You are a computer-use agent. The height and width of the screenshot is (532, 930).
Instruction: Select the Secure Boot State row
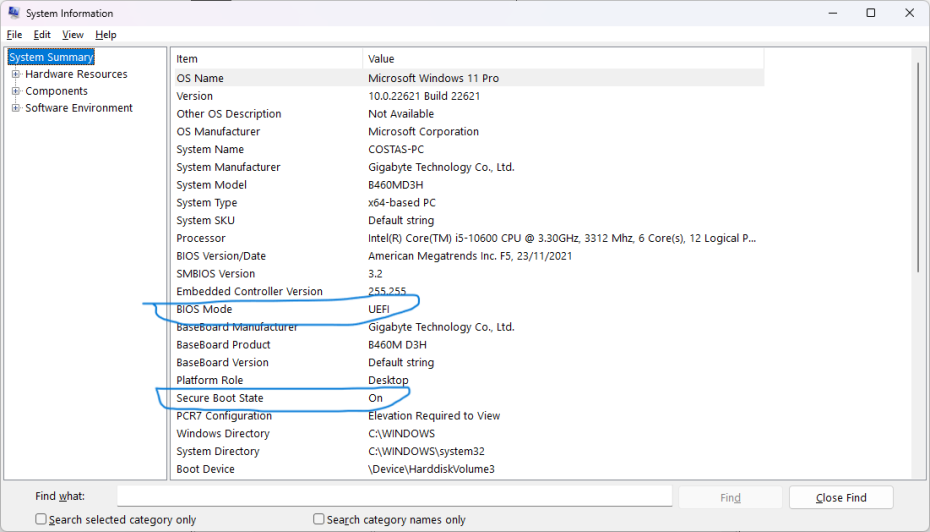click(468, 399)
